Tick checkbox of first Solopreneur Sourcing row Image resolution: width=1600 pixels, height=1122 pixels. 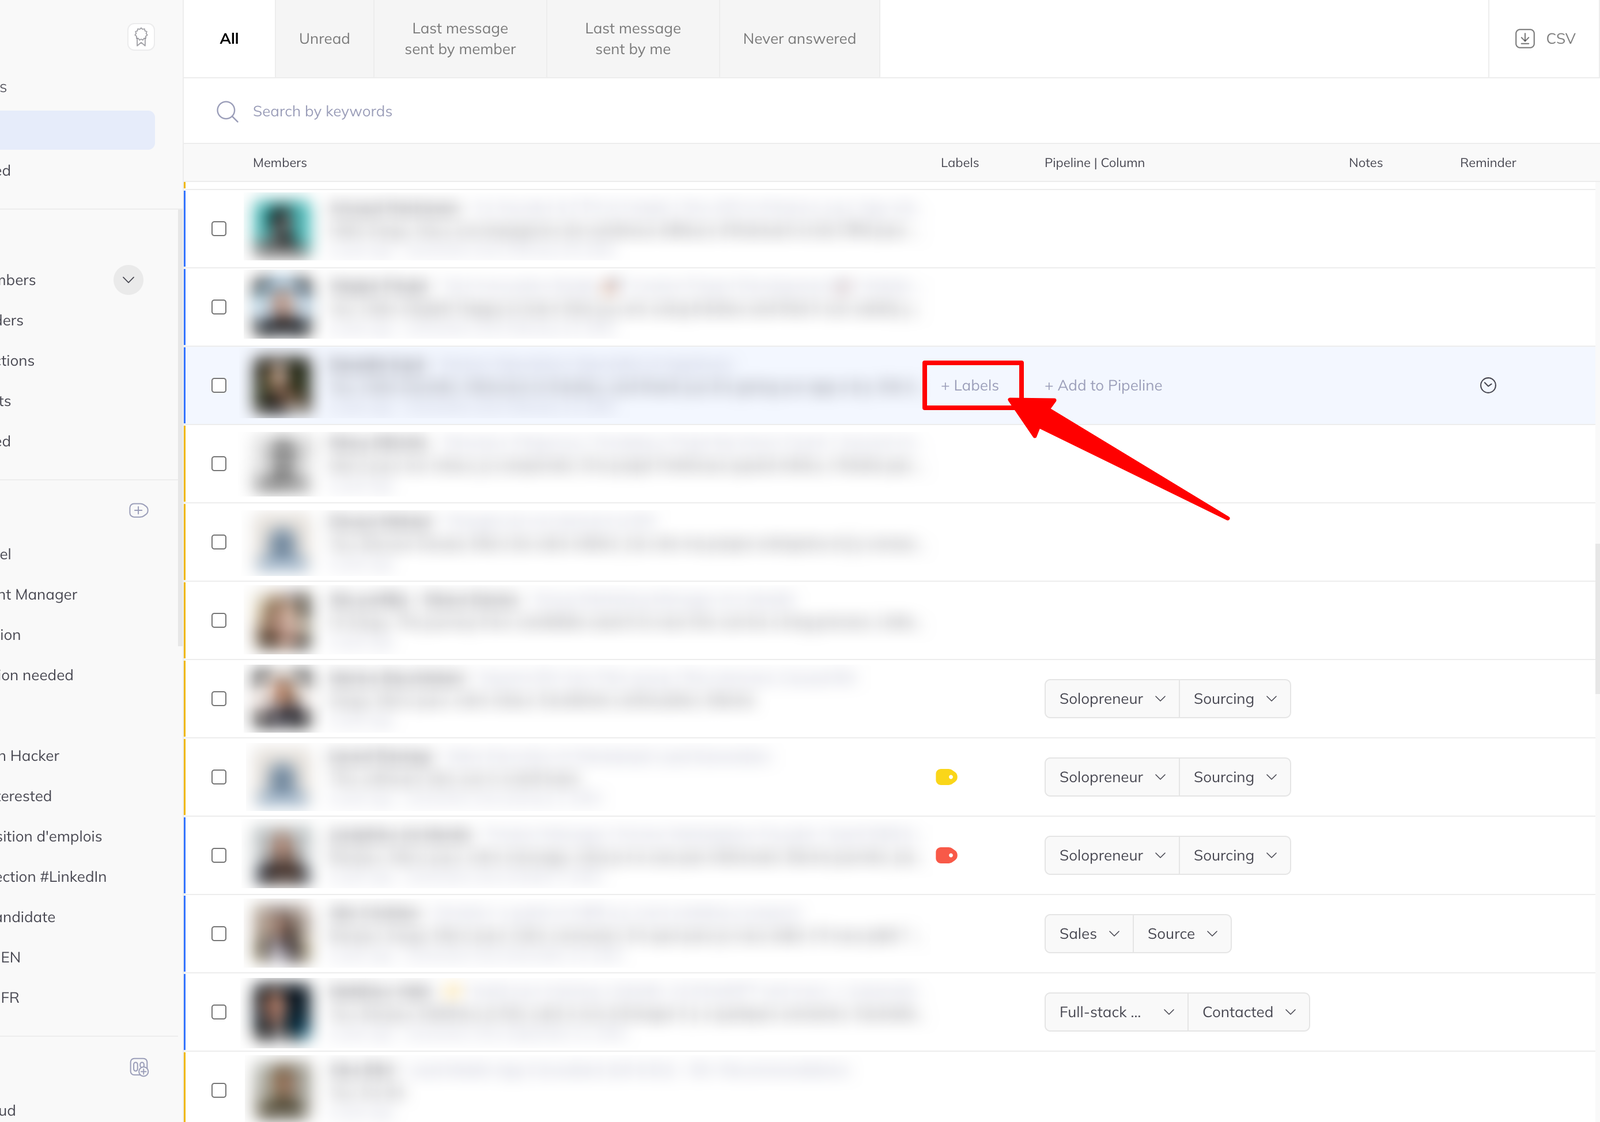219,699
